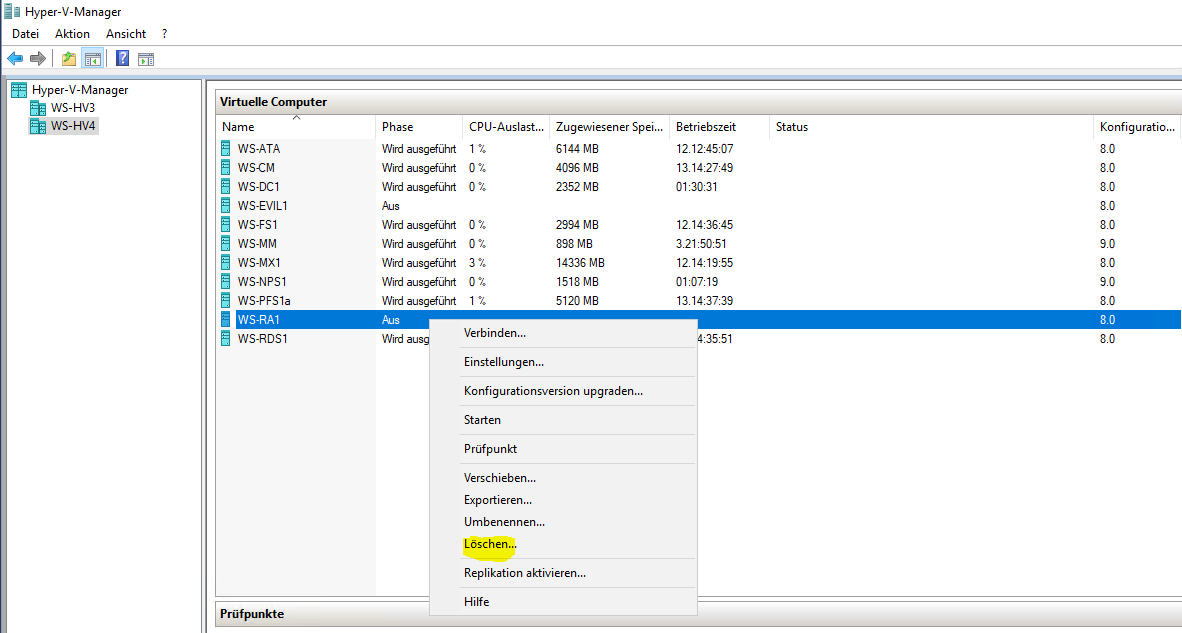Open the ? help menu
The height and width of the screenshot is (633, 1182).
click(164, 34)
